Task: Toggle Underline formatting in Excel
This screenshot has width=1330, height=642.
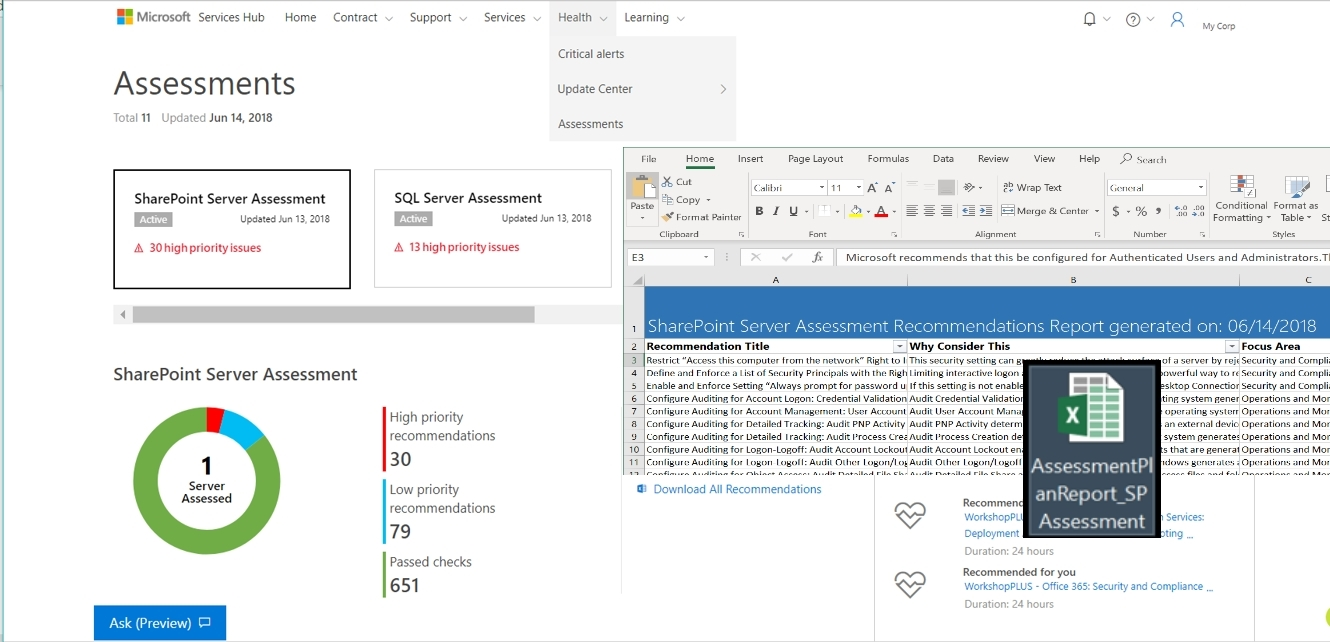Action: pyautogui.click(x=794, y=211)
